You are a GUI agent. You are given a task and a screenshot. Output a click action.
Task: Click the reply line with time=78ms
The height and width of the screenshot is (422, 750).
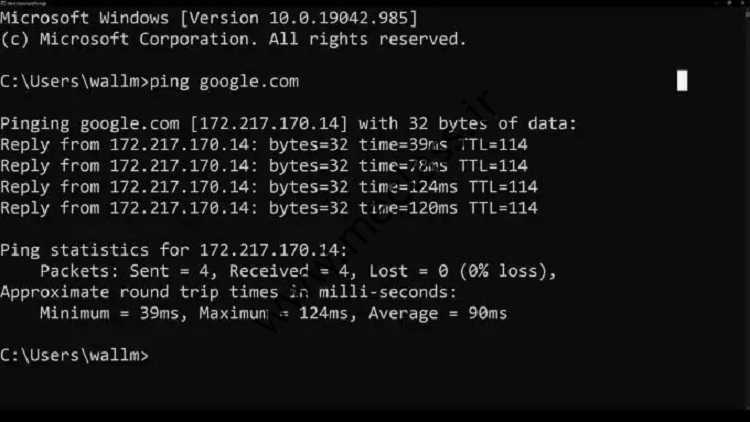click(264, 166)
